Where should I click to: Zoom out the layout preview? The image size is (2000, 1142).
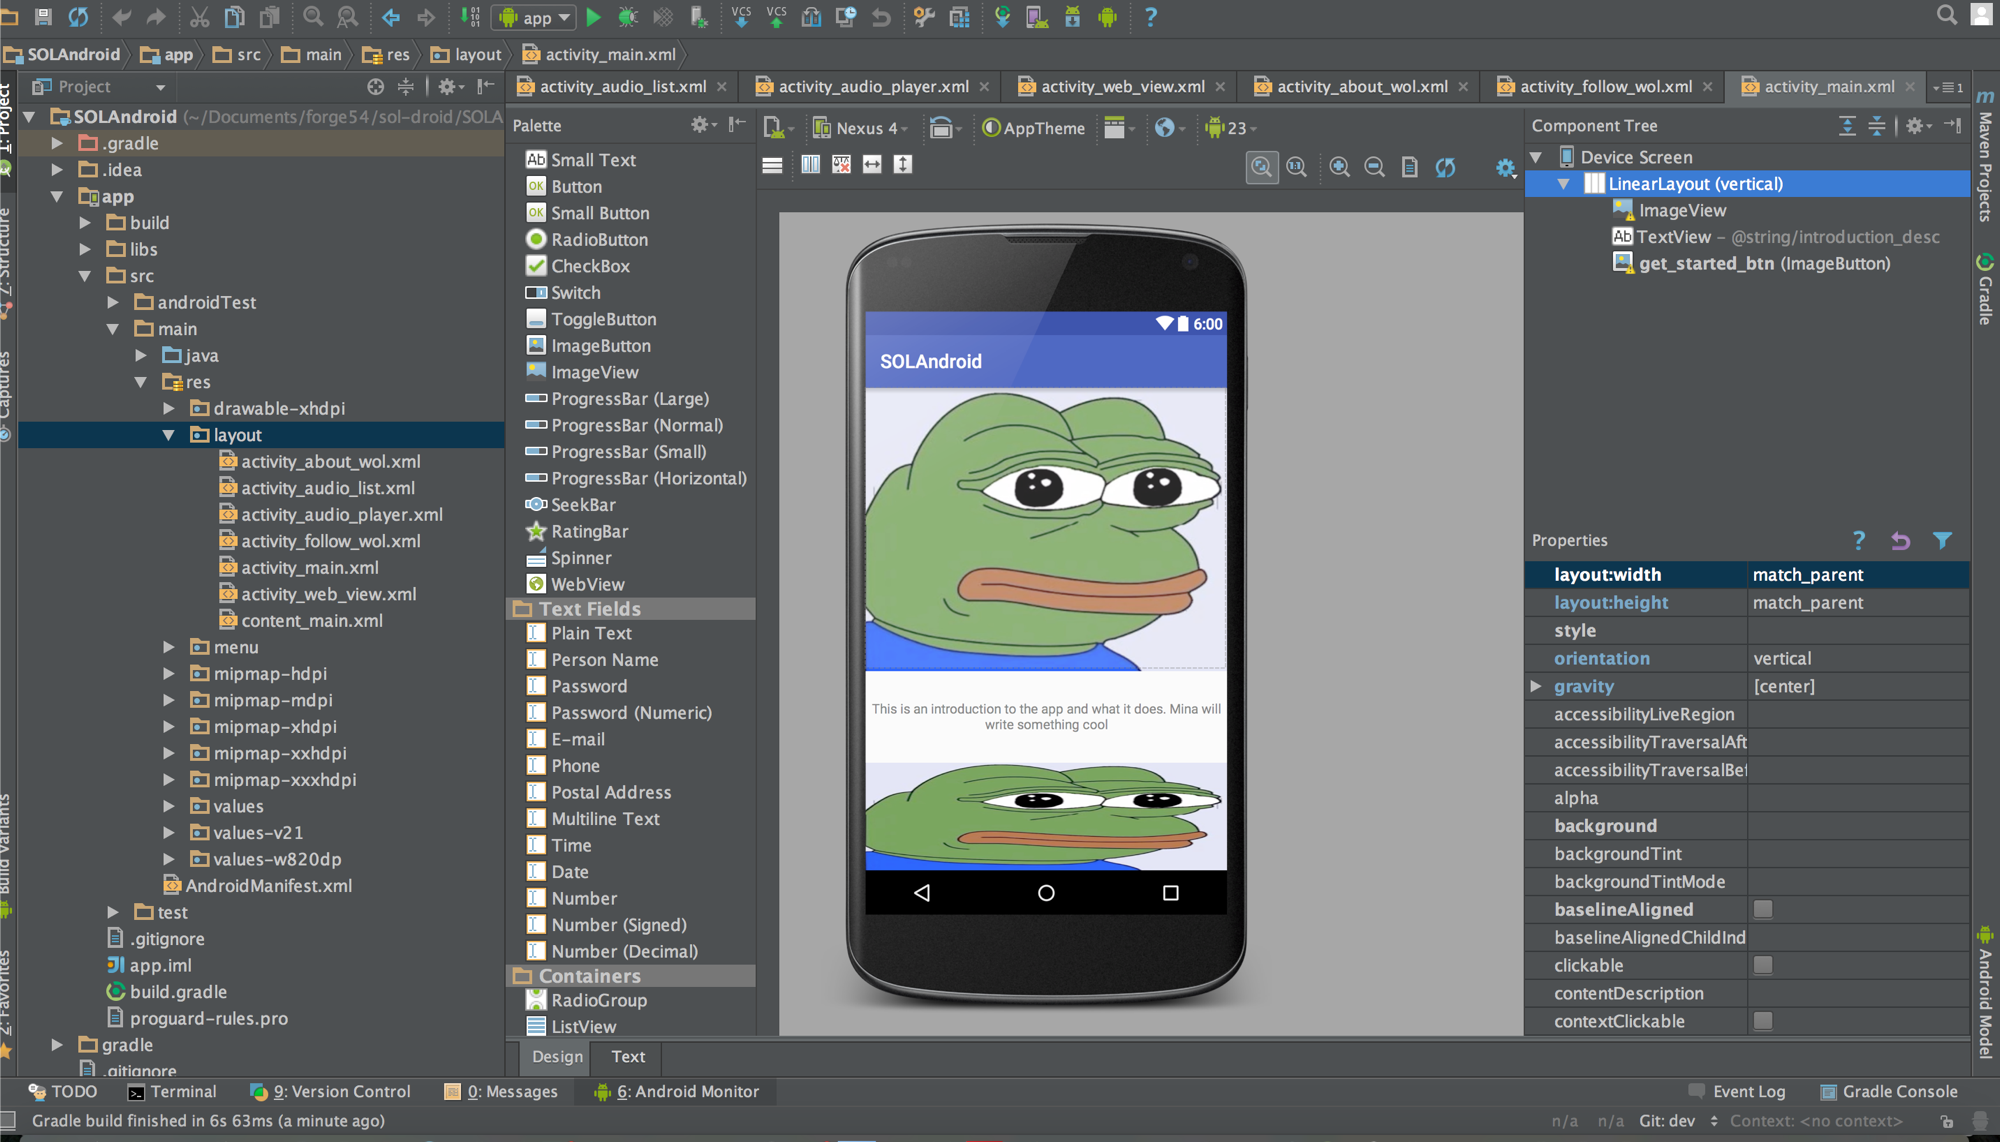pos(1374,167)
